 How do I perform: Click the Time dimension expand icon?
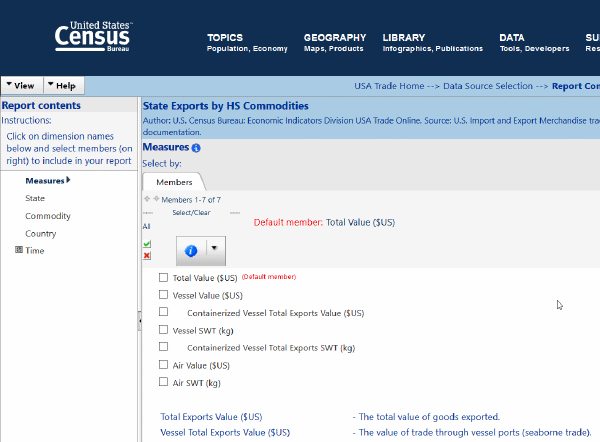(x=19, y=250)
